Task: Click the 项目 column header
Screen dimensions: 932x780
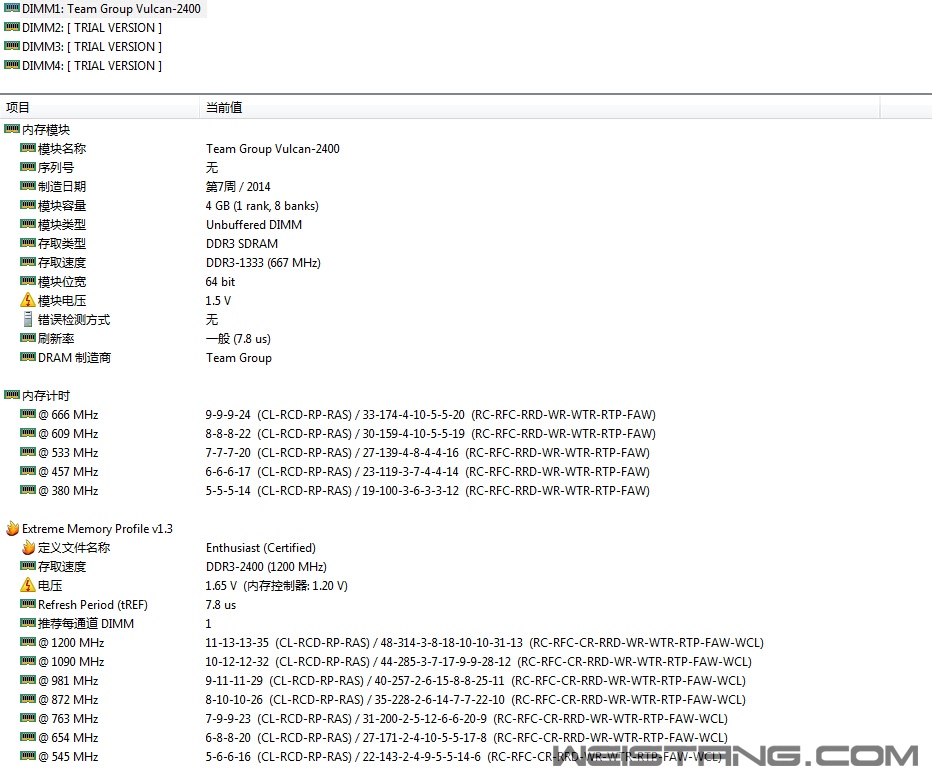Action: pos(18,107)
